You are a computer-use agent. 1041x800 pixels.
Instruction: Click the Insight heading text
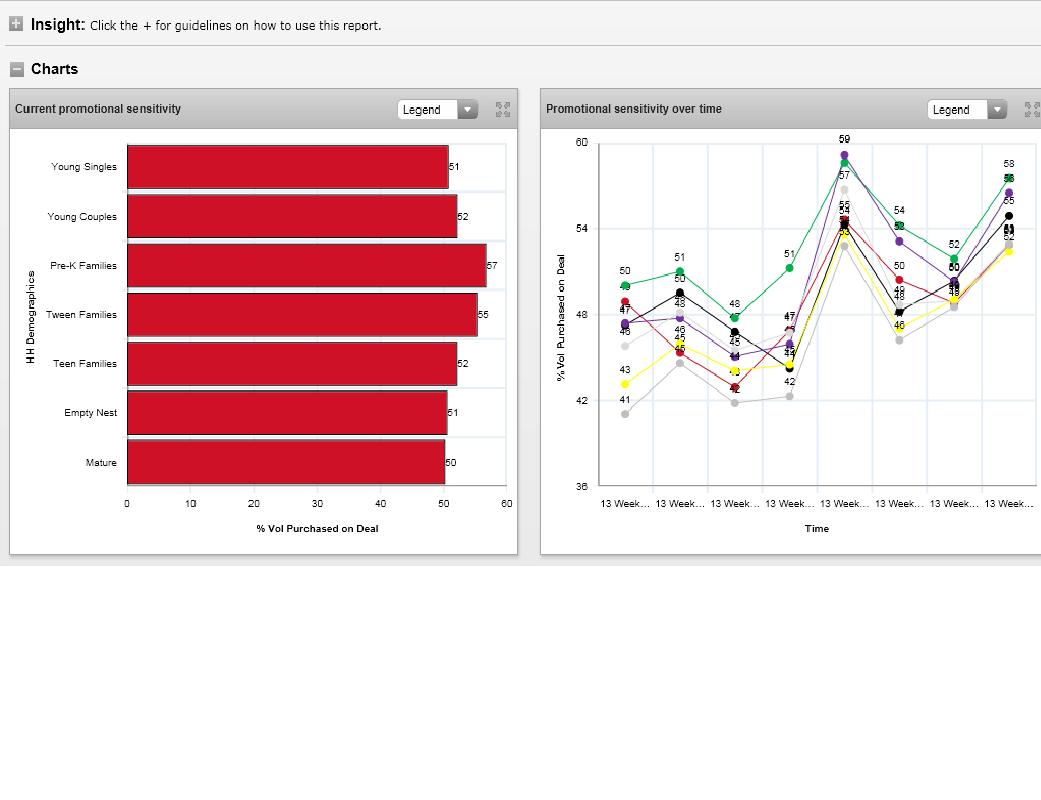pos(57,24)
